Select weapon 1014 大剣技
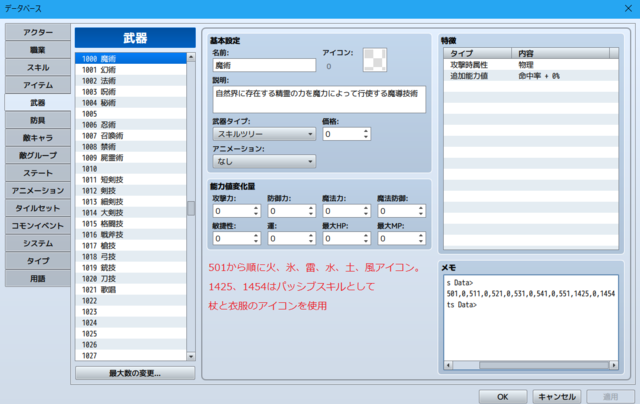The image size is (640, 404). click(131, 213)
